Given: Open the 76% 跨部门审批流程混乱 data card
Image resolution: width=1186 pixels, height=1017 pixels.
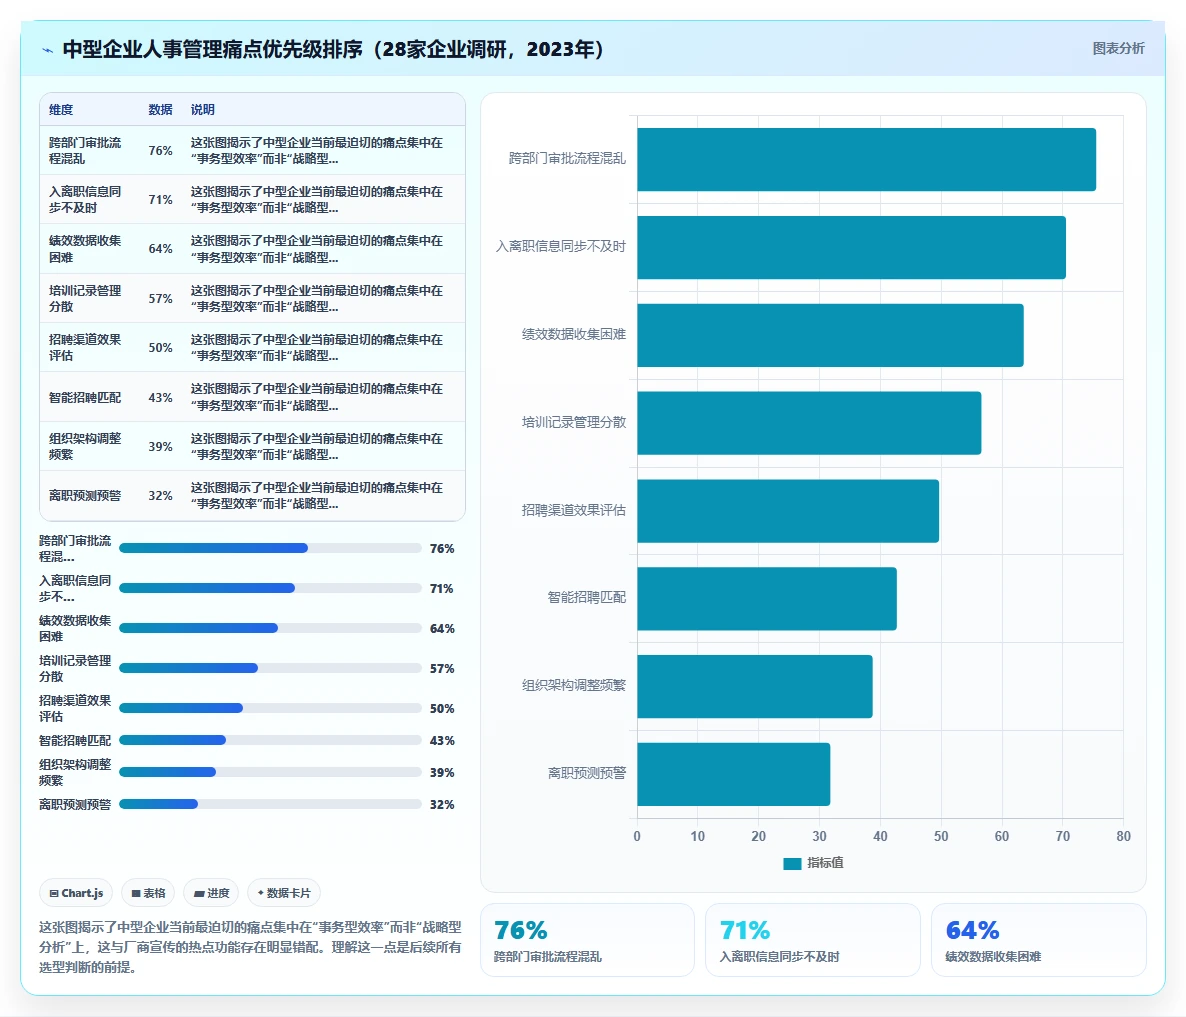Looking at the screenshot, I should click(x=587, y=940).
